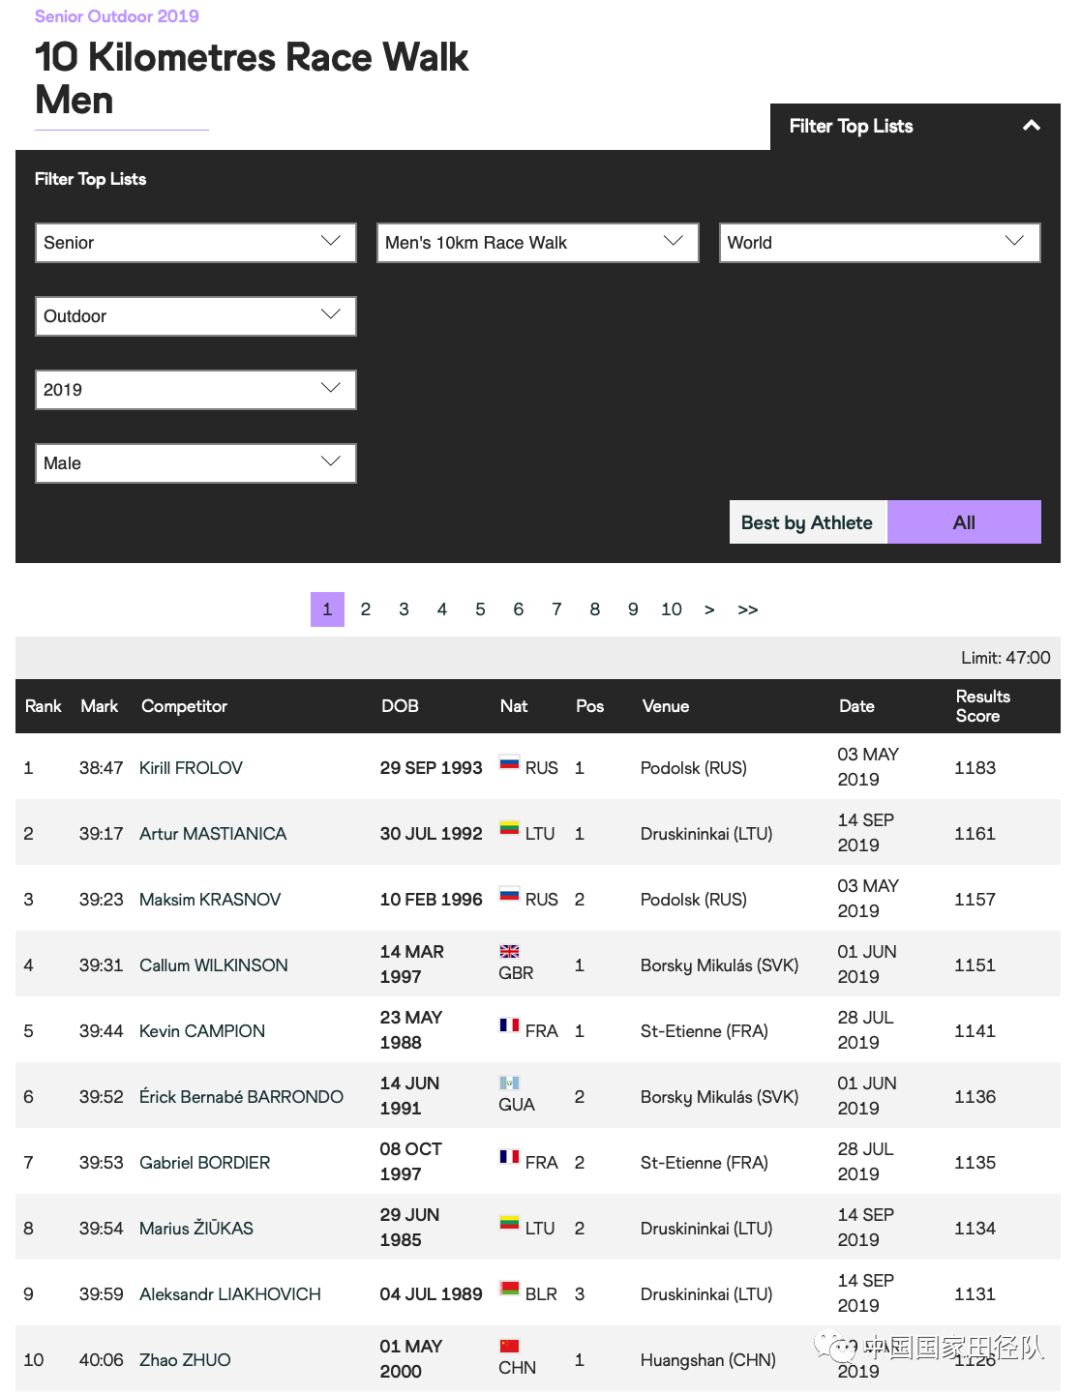Screen dimensions: 1080x1395
Task: Open the 2019 year dropdown
Action: pos(196,390)
